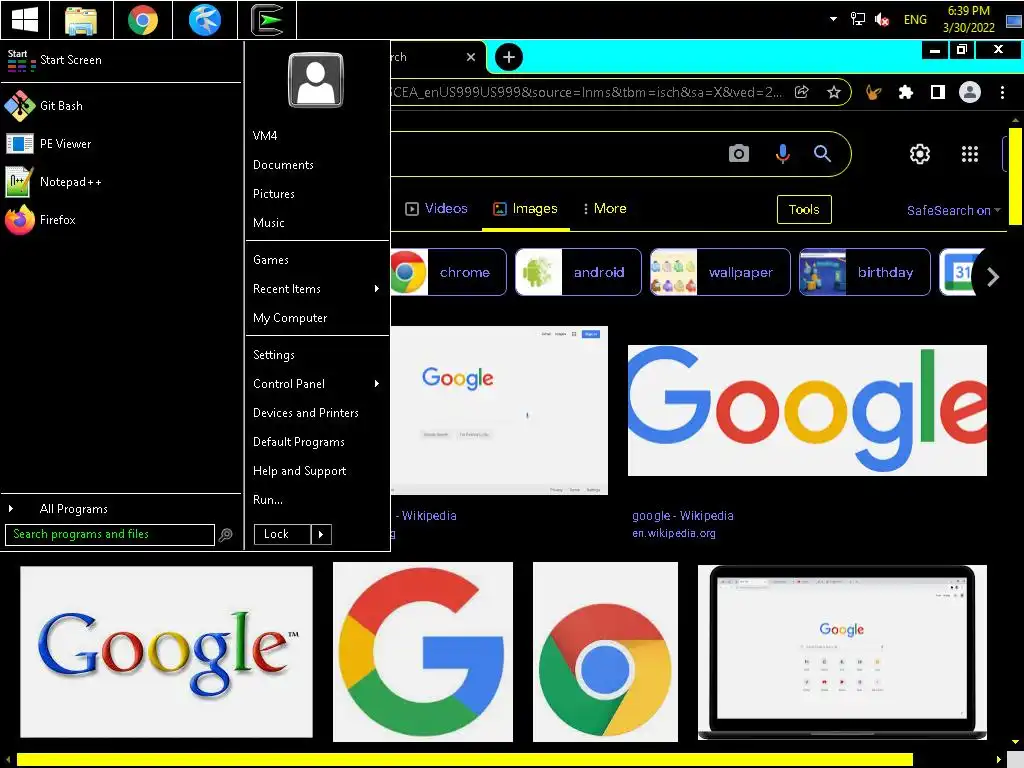This screenshot has height=768, width=1024.
Task: Filter results by the chrome chip
Action: (x=449, y=272)
